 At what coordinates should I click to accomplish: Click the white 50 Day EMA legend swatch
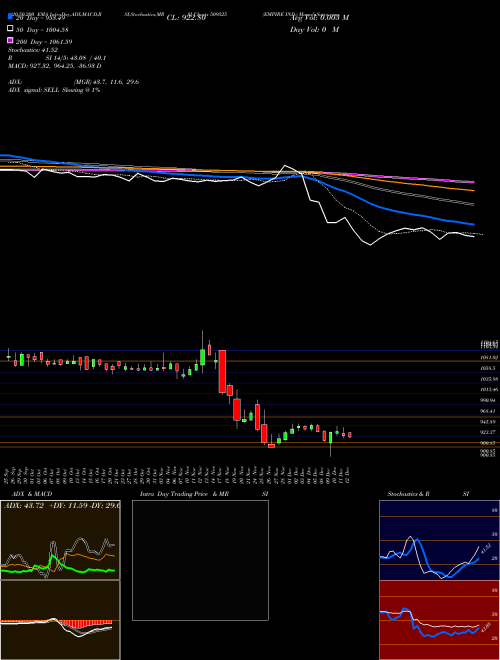tap(10, 29)
